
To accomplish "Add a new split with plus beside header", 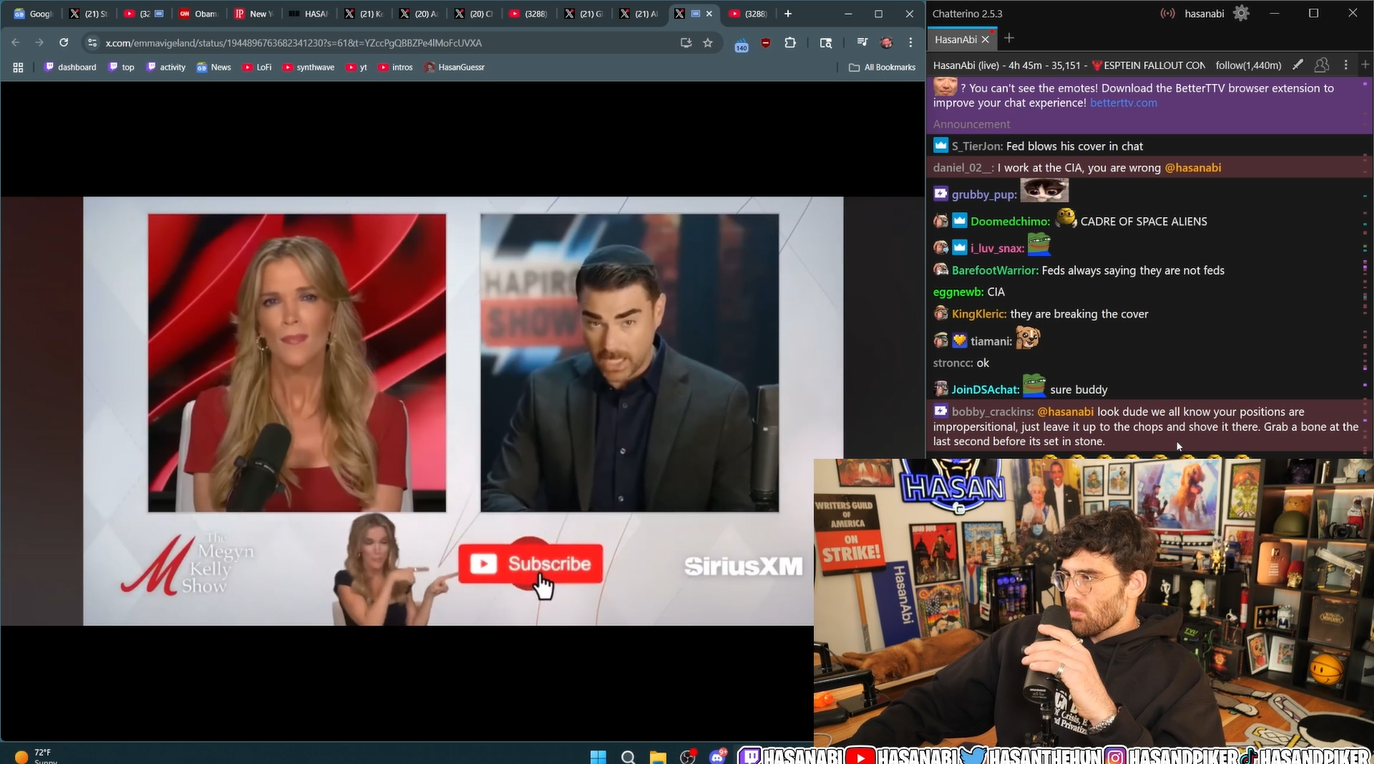I will point(1366,65).
